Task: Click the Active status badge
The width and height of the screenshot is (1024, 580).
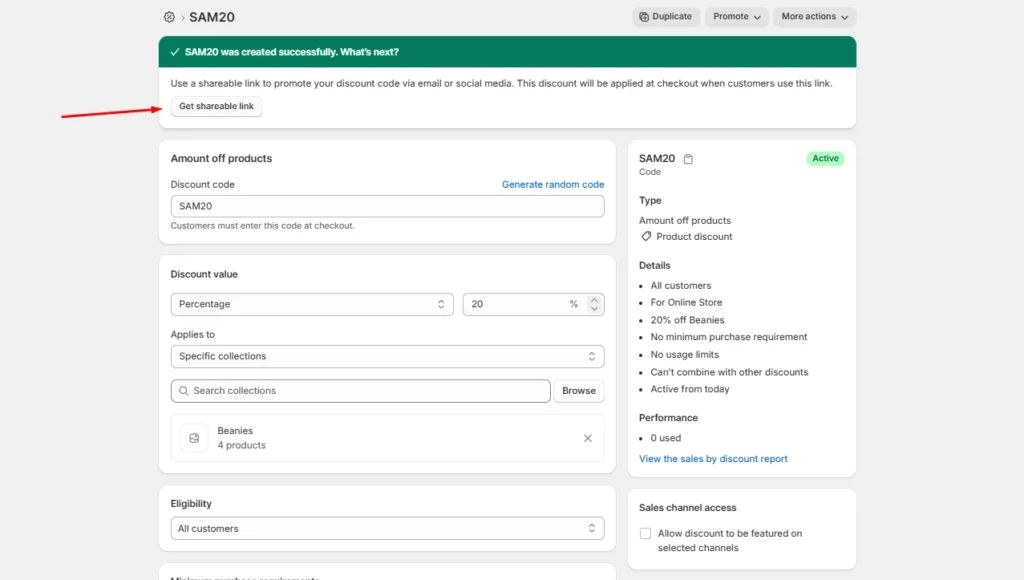Action: tap(825, 158)
